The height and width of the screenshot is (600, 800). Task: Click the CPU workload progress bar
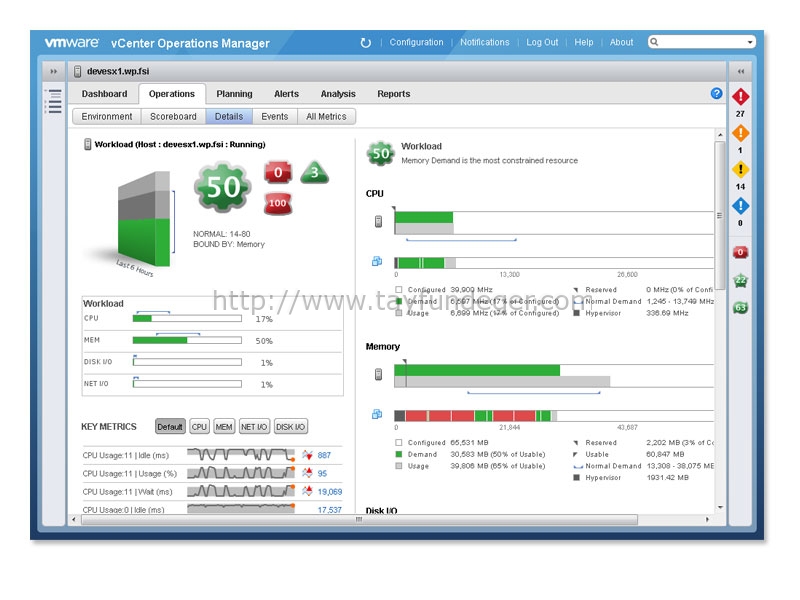point(187,318)
